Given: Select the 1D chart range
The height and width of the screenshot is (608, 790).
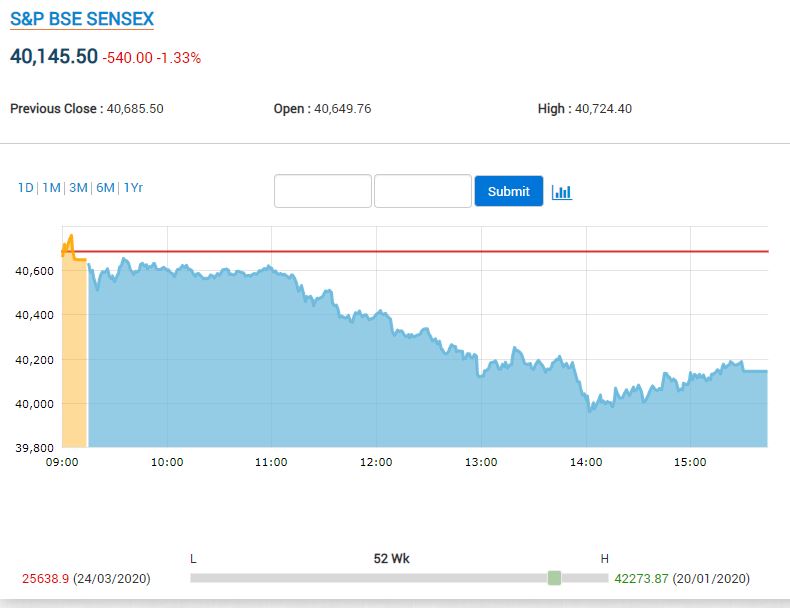Looking at the screenshot, I should click(x=25, y=187).
